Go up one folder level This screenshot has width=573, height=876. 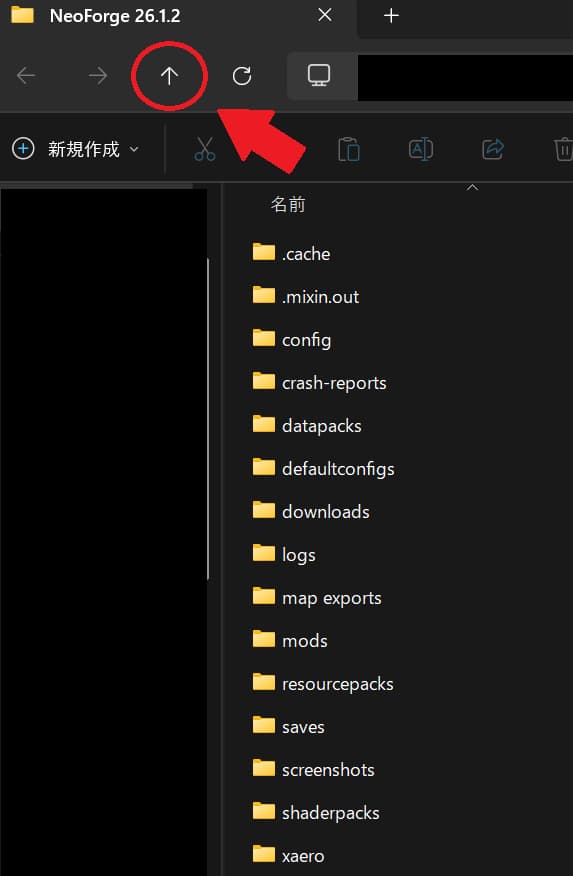tap(169, 75)
